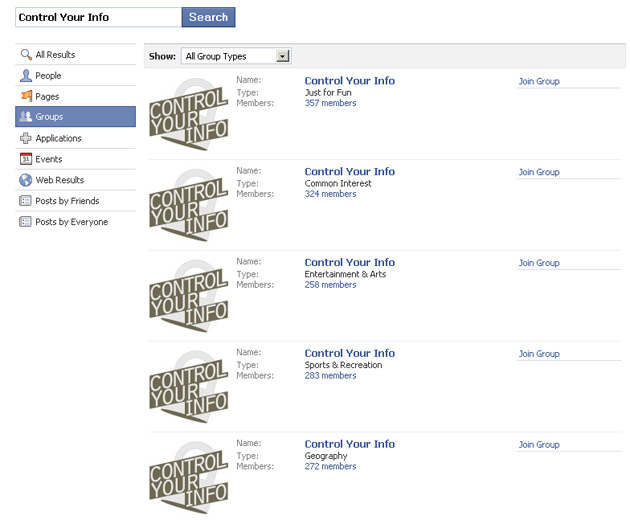Click the Web Results globe icon

[26, 180]
